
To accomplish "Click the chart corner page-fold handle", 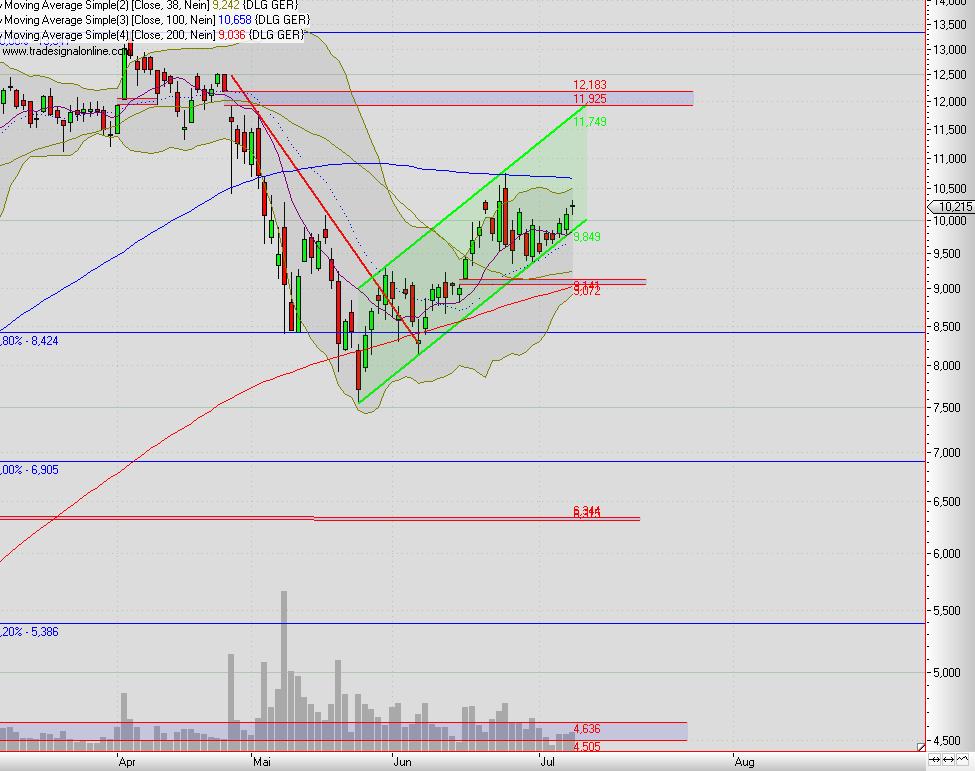I will (x=921, y=747).
